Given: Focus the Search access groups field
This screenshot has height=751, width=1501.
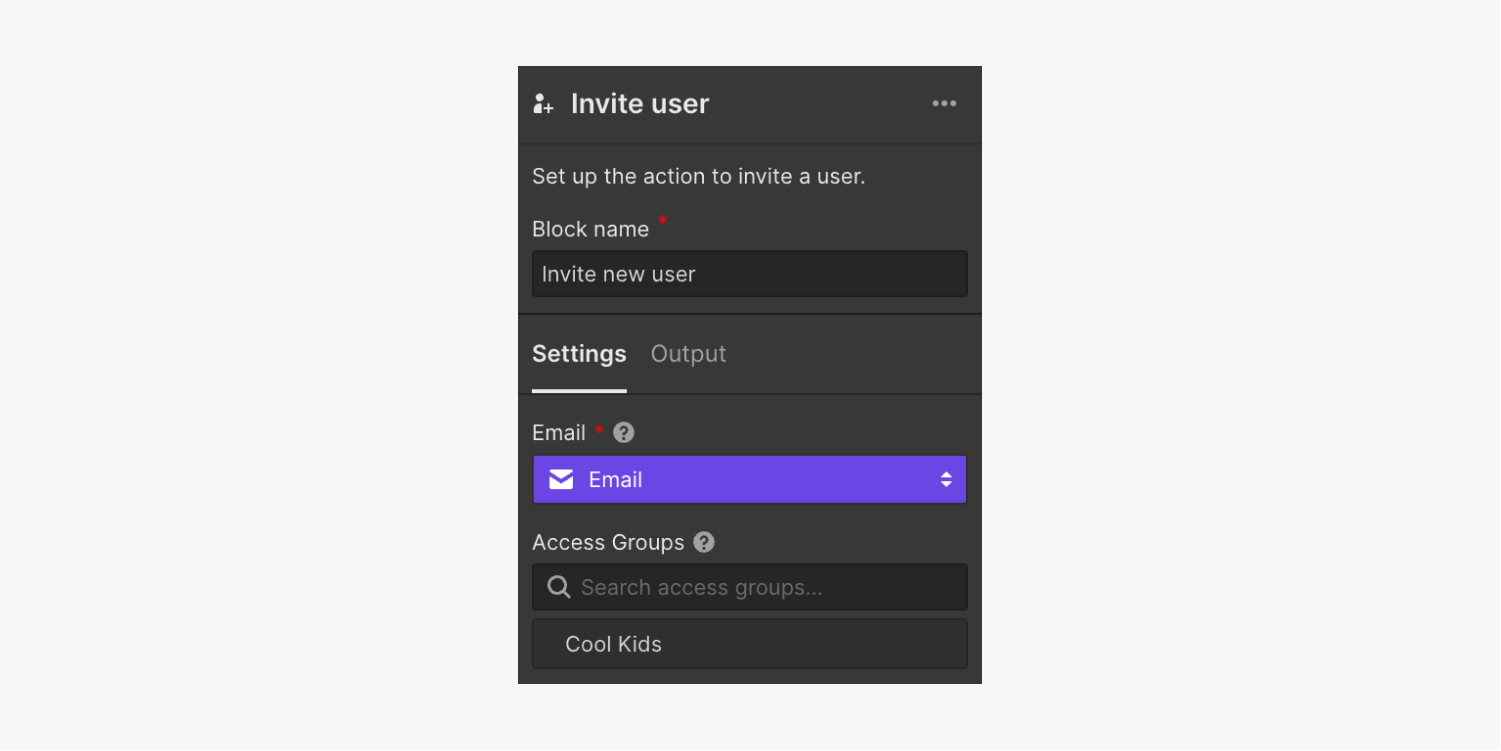Looking at the screenshot, I should (x=749, y=587).
